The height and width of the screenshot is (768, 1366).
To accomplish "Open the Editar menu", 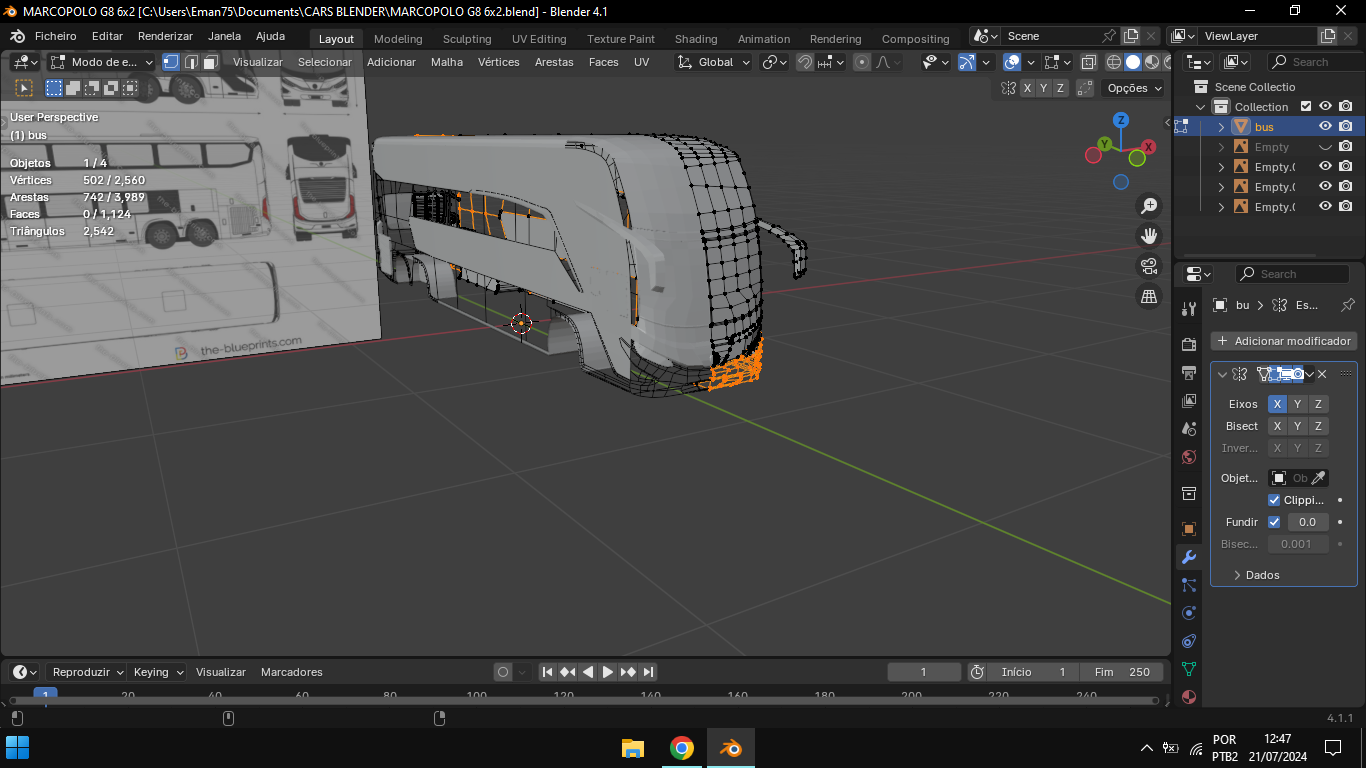I will (x=107, y=36).
